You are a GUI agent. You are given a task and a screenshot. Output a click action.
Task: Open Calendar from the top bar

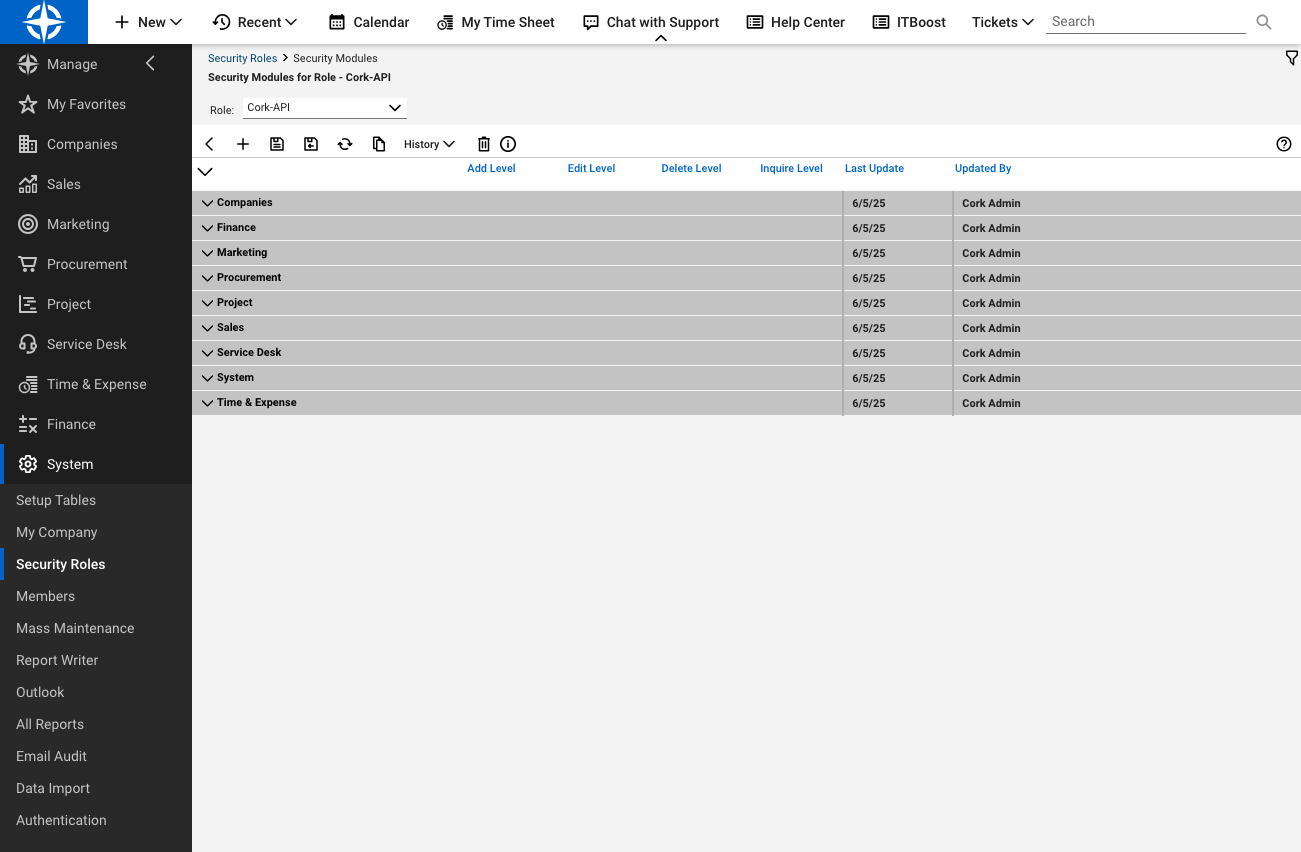tap(369, 22)
